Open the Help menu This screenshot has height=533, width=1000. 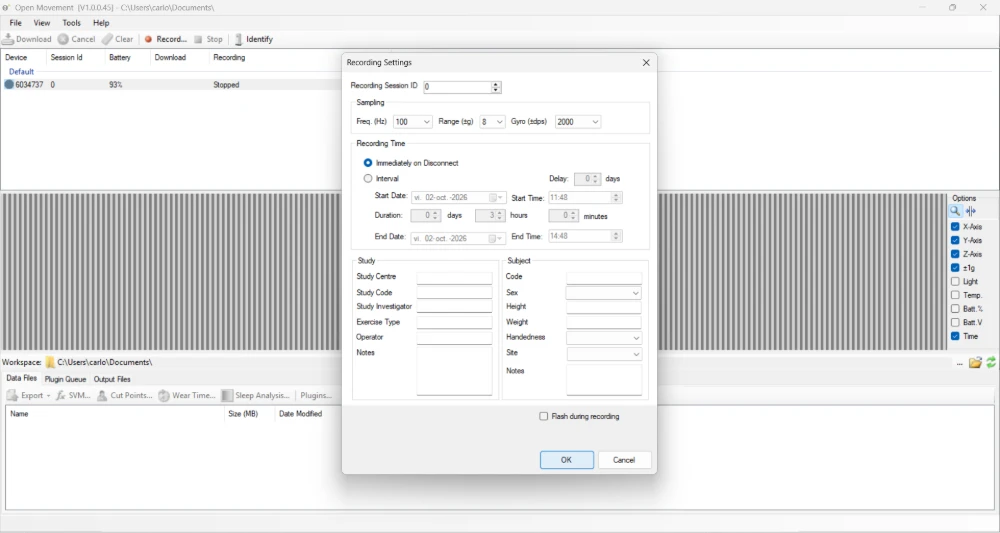click(101, 23)
